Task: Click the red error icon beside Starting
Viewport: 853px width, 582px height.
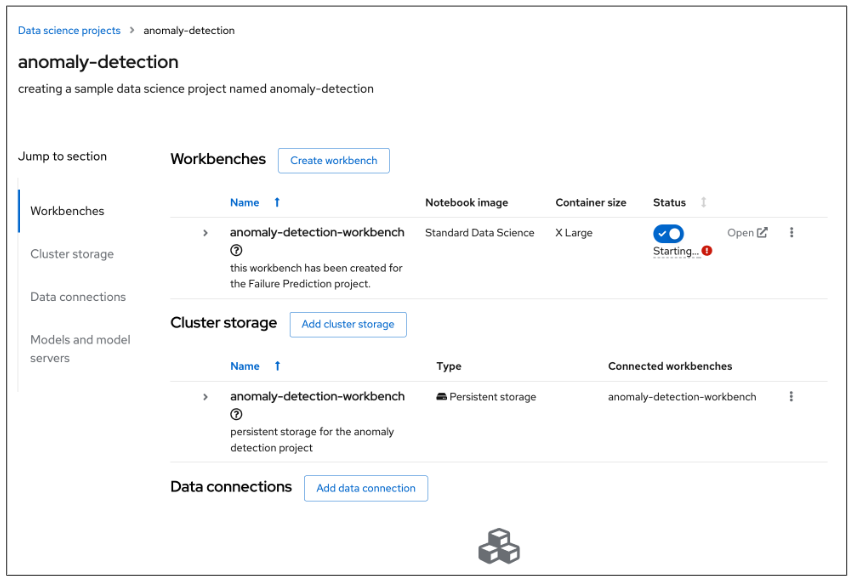Action: [707, 251]
